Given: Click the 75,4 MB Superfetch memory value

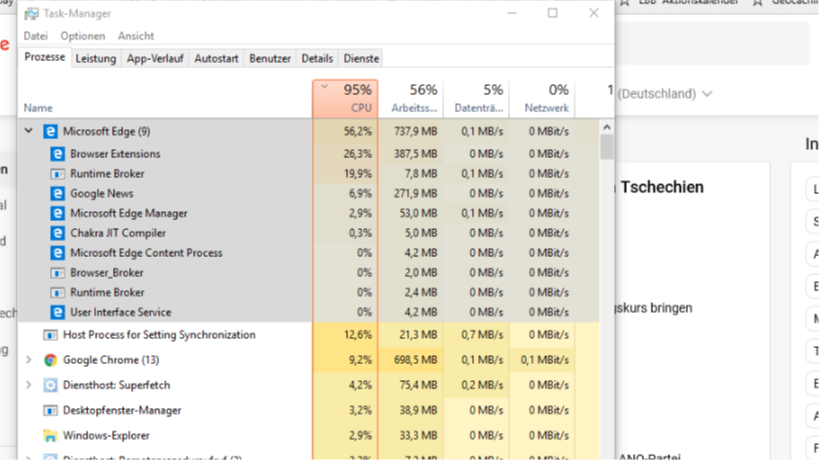Looking at the screenshot, I should (x=418, y=385).
